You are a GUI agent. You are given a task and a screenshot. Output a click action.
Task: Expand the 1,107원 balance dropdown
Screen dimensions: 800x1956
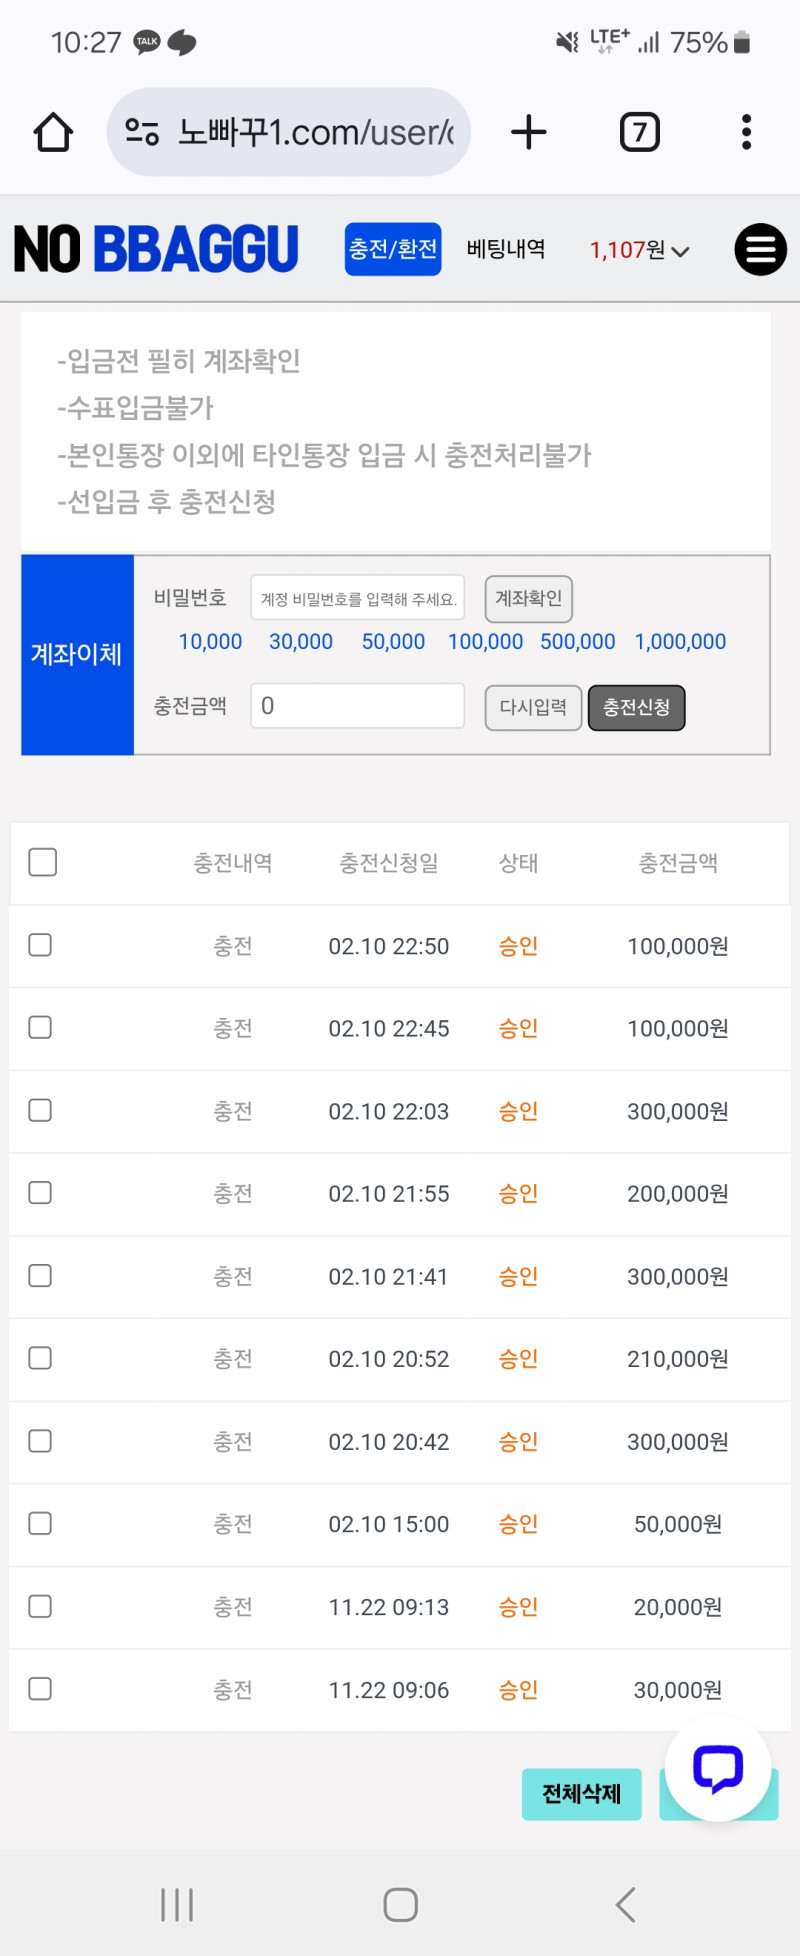point(640,250)
